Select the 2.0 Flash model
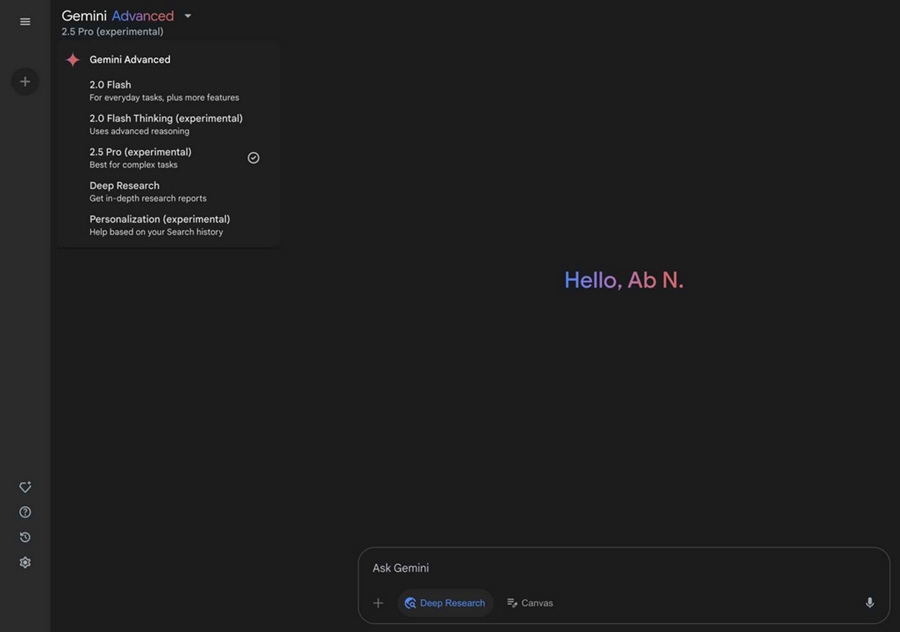The height and width of the screenshot is (632, 900). click(168, 91)
